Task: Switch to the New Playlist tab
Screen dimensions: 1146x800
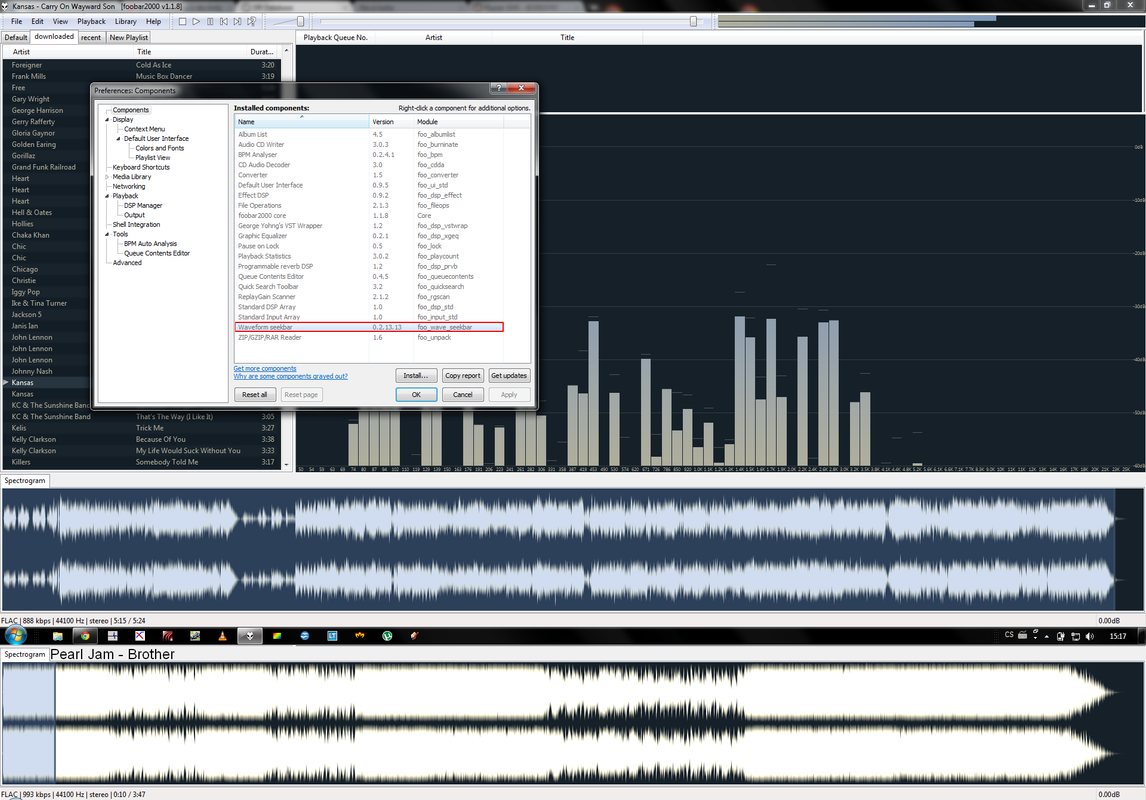Action: (129, 37)
